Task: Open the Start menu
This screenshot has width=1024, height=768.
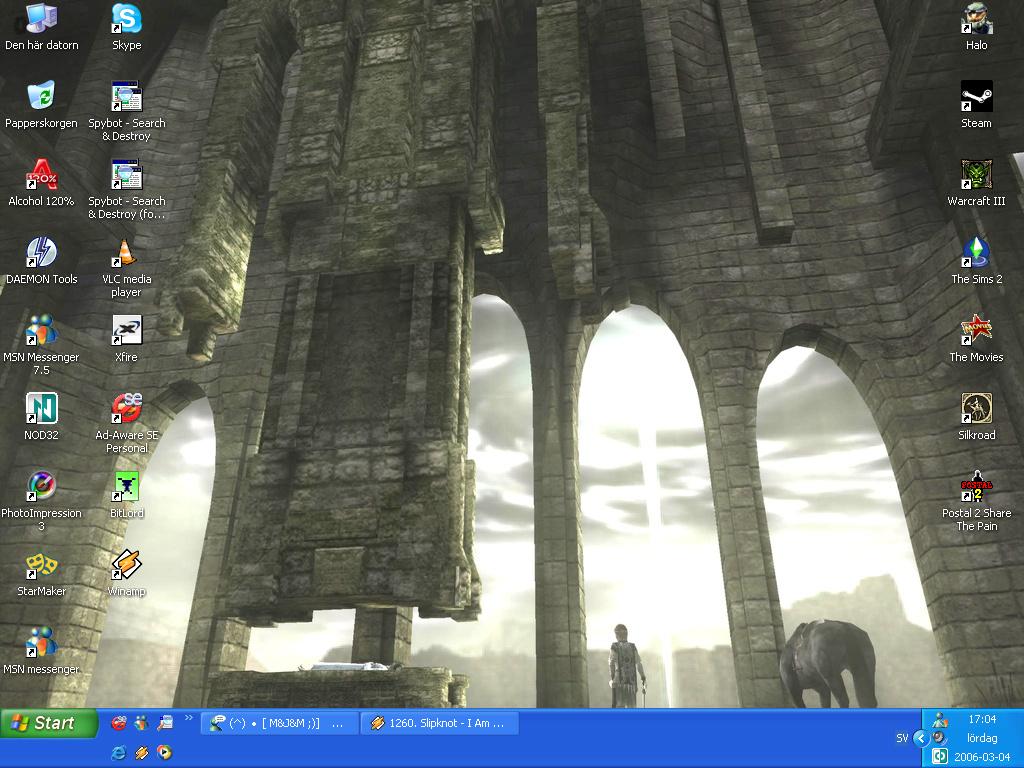Action: point(49,723)
